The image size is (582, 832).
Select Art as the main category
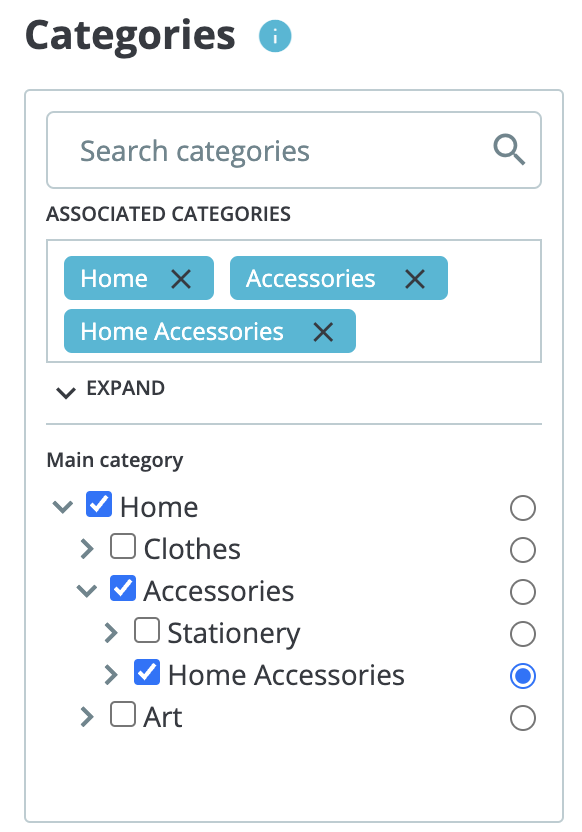click(523, 718)
